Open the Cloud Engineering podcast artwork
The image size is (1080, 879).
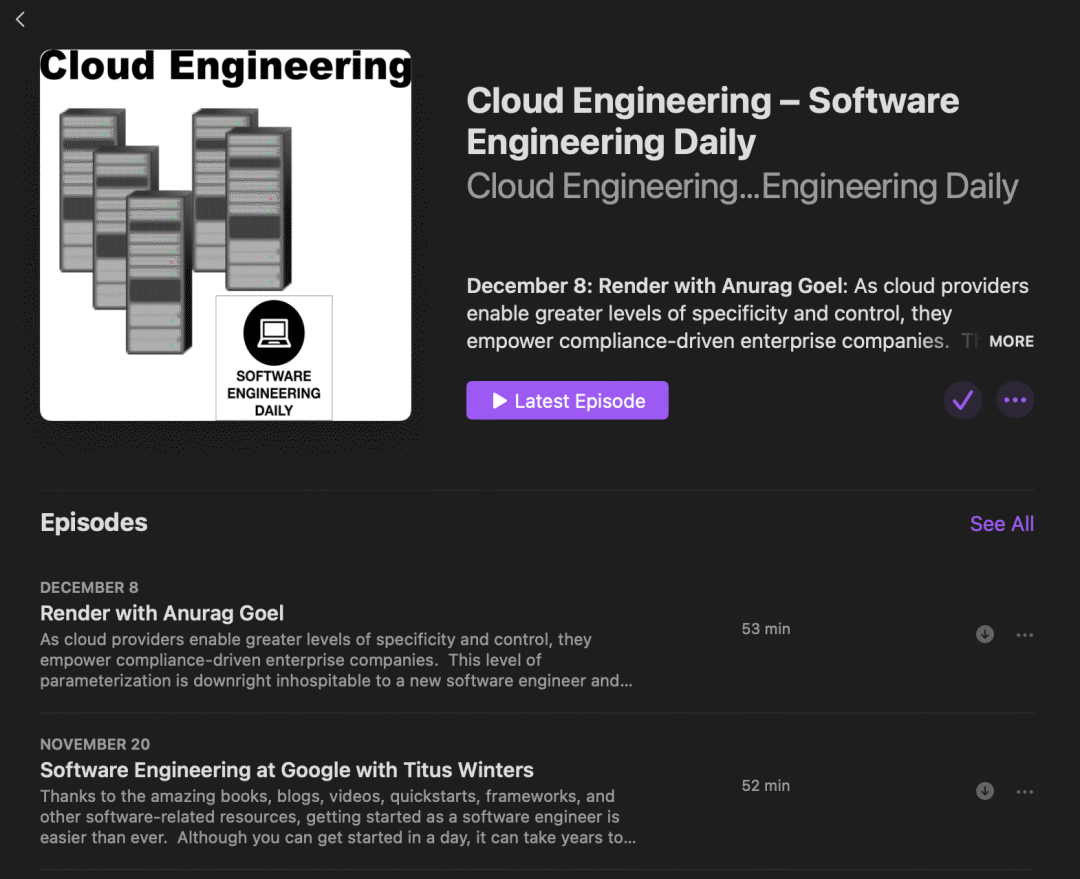225,234
